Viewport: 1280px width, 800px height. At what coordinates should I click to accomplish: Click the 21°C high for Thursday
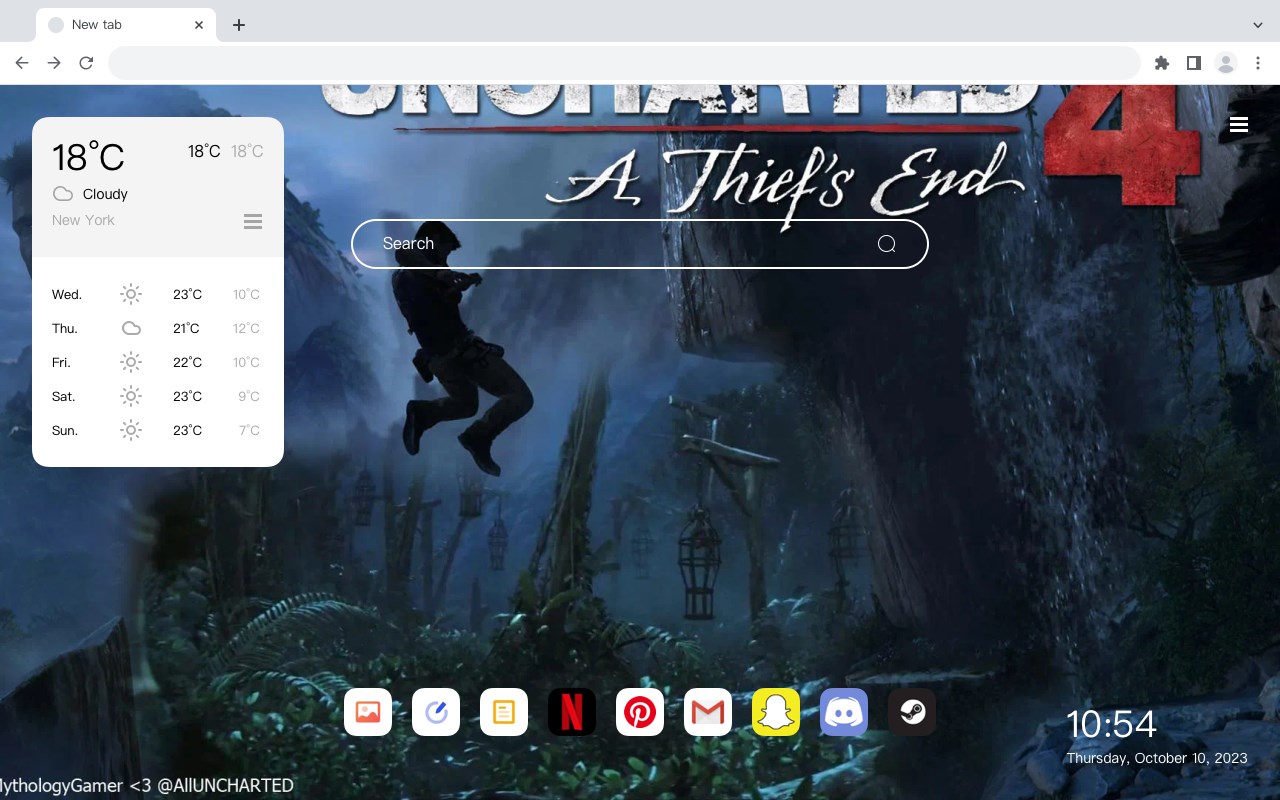point(187,328)
